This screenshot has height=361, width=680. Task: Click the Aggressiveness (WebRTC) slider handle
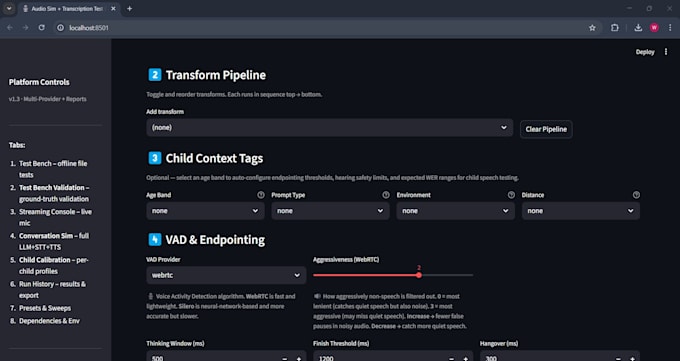419,275
